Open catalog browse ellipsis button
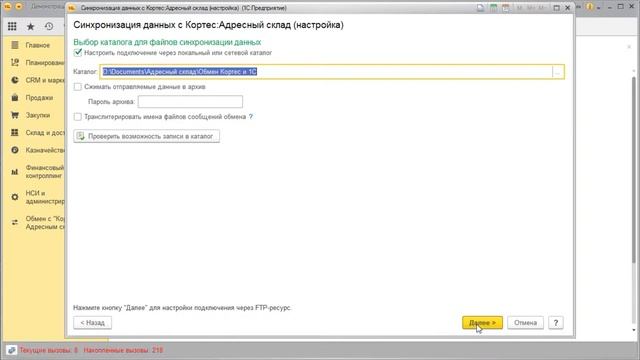This screenshot has height=360, width=640. [x=558, y=72]
